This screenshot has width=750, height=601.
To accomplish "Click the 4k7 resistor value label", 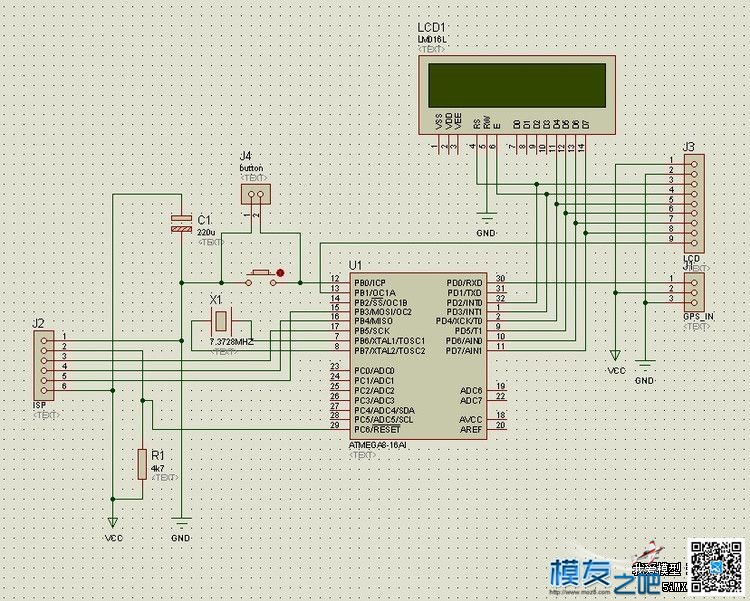I will pyautogui.click(x=157, y=468).
